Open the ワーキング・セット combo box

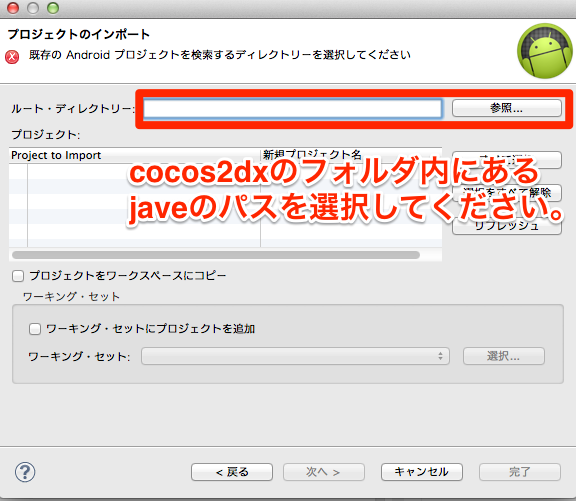click(x=295, y=356)
